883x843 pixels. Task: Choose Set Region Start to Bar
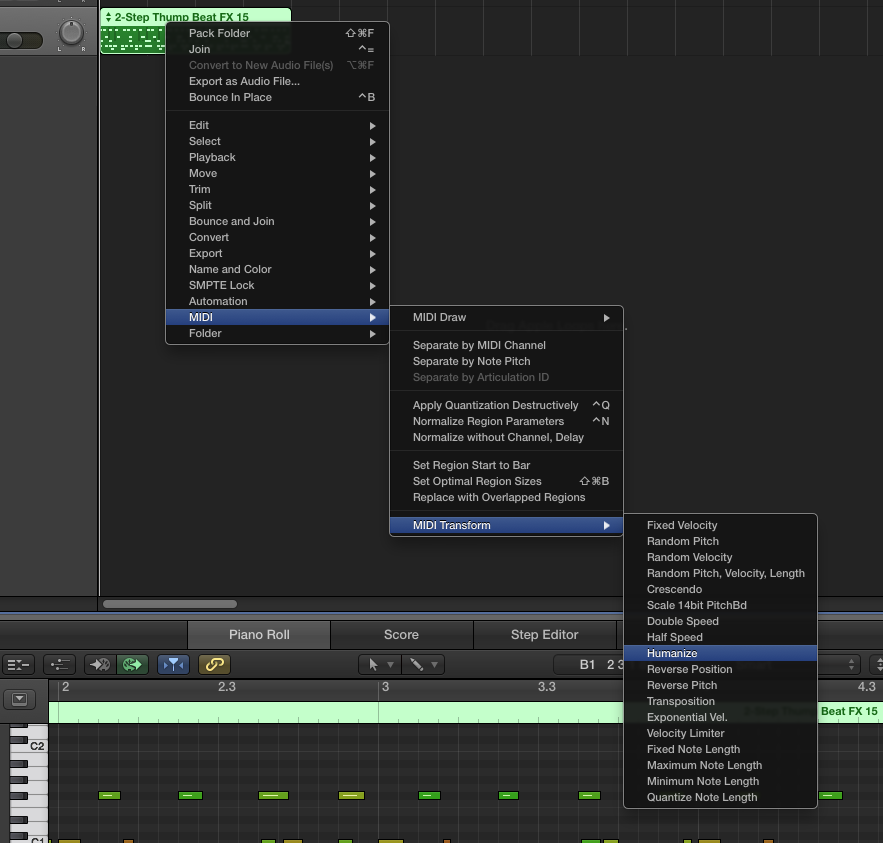506,465
